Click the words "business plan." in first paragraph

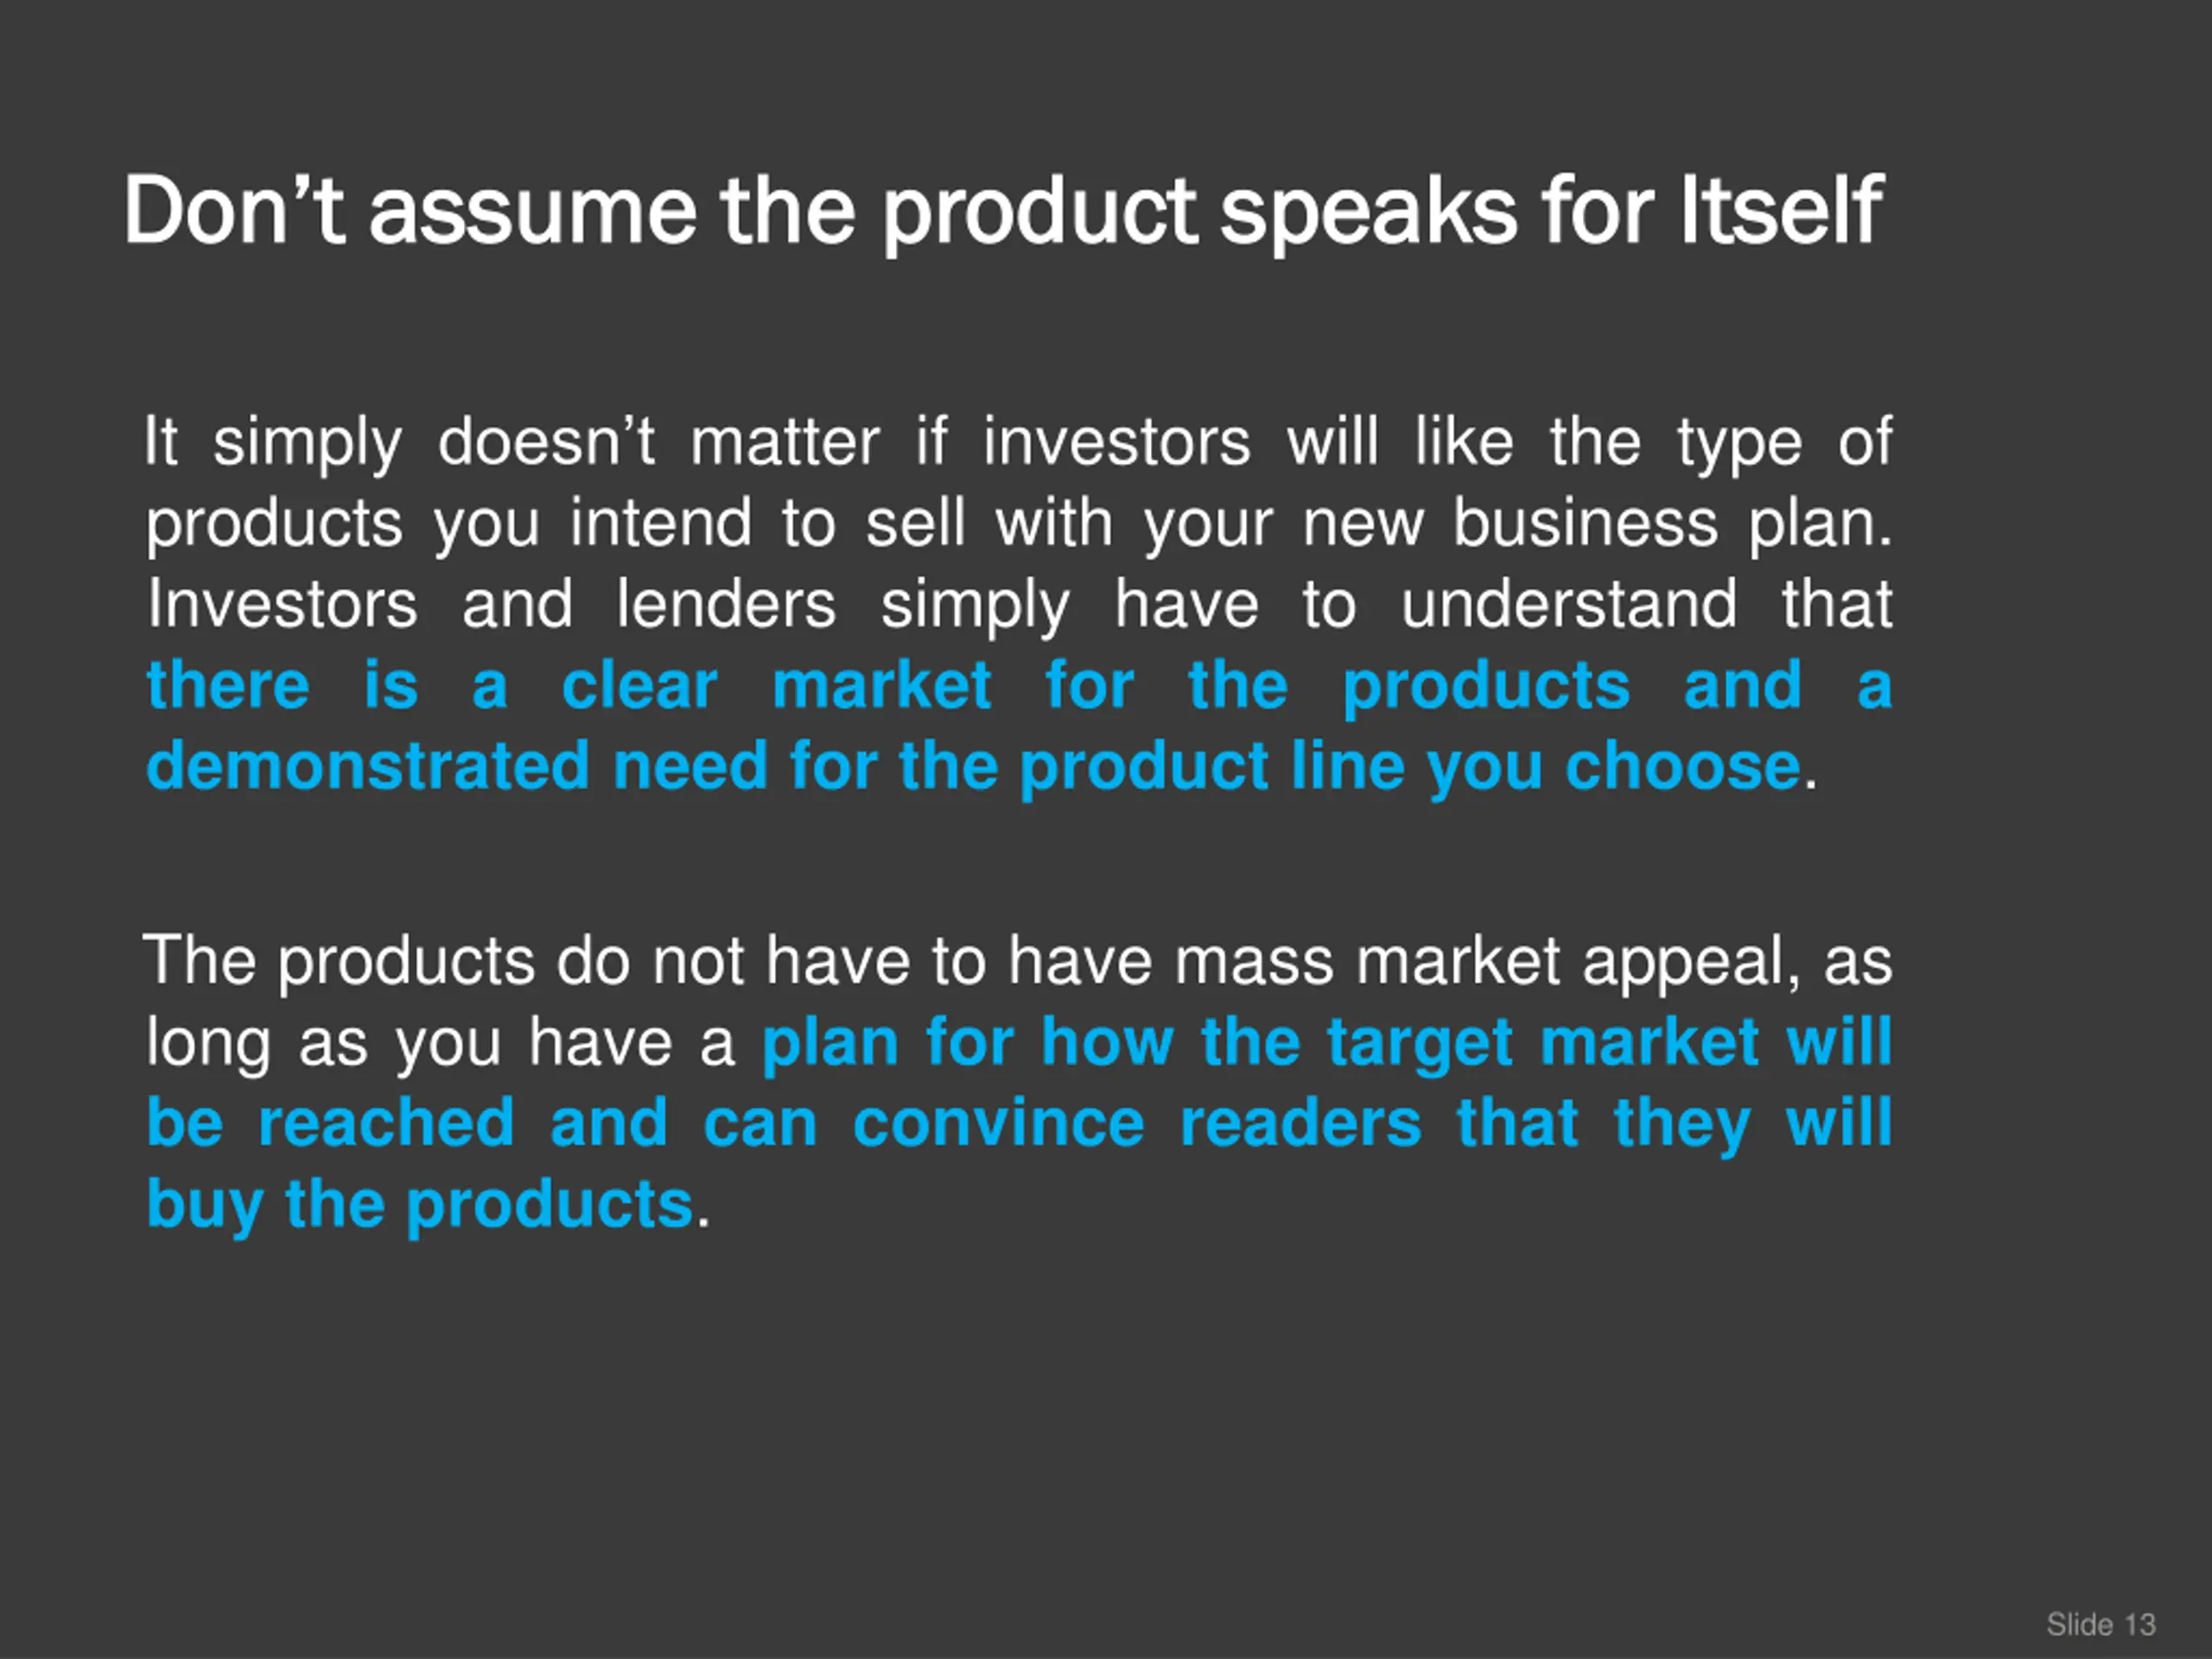tap(1672, 524)
